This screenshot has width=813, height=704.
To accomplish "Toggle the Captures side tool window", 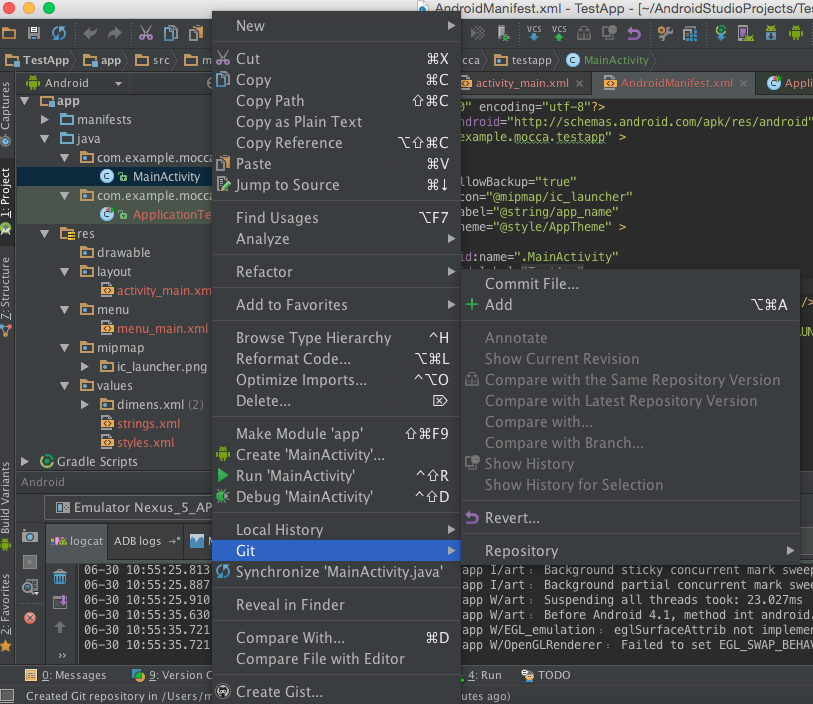I will [6, 113].
